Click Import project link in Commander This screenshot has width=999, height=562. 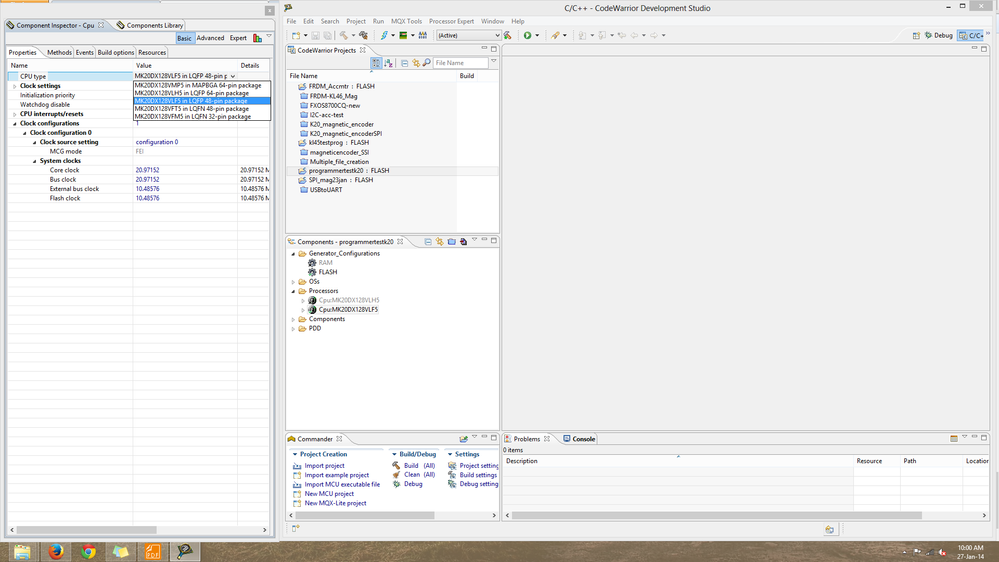tap(324, 466)
